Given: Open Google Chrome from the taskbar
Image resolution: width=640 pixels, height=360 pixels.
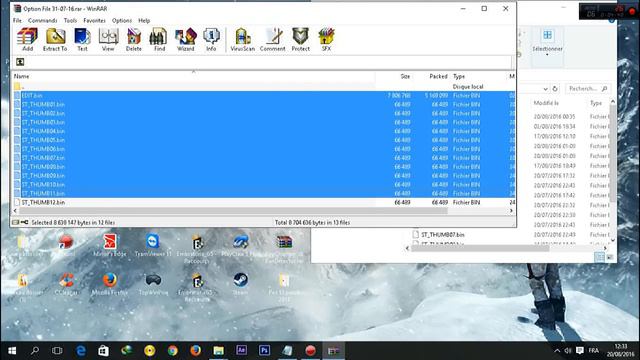Looking at the screenshot, I should point(173,351).
